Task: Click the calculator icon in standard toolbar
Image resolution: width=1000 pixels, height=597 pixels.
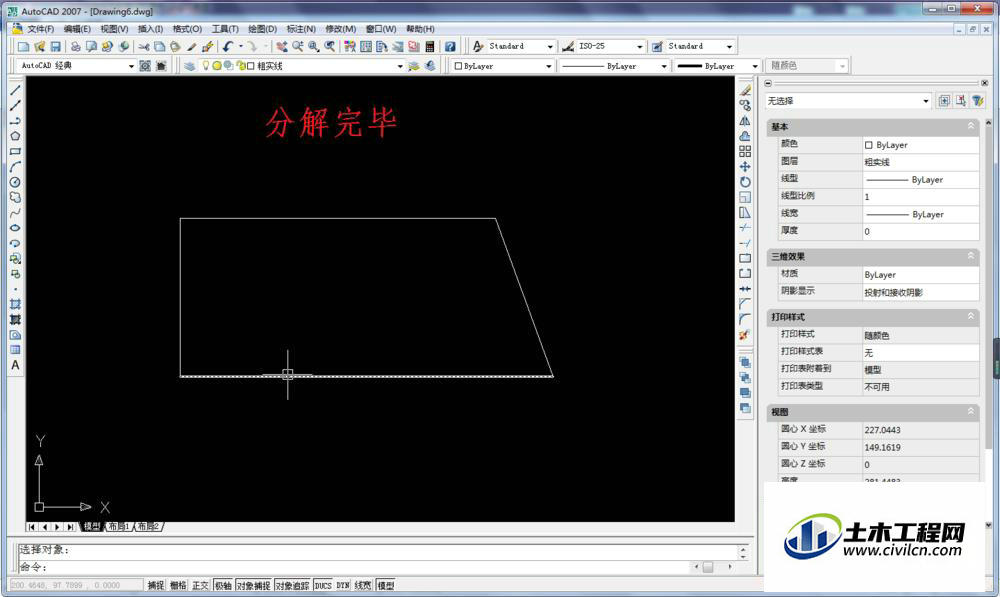Action: (430, 47)
